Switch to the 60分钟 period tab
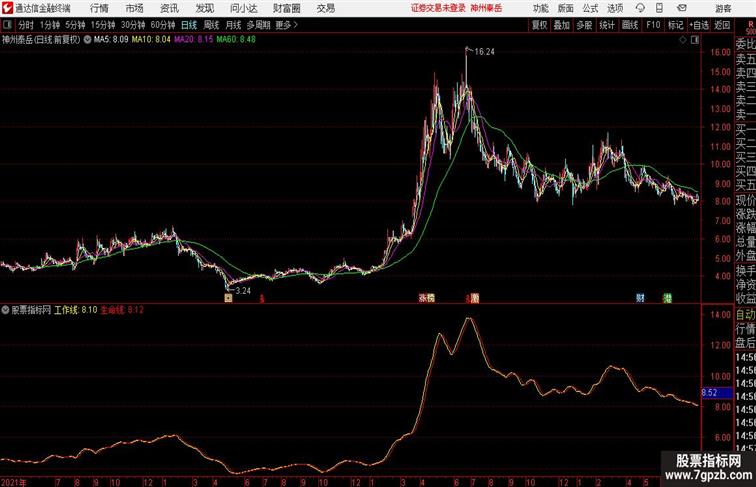This screenshot has height=487, width=756. 163,25
